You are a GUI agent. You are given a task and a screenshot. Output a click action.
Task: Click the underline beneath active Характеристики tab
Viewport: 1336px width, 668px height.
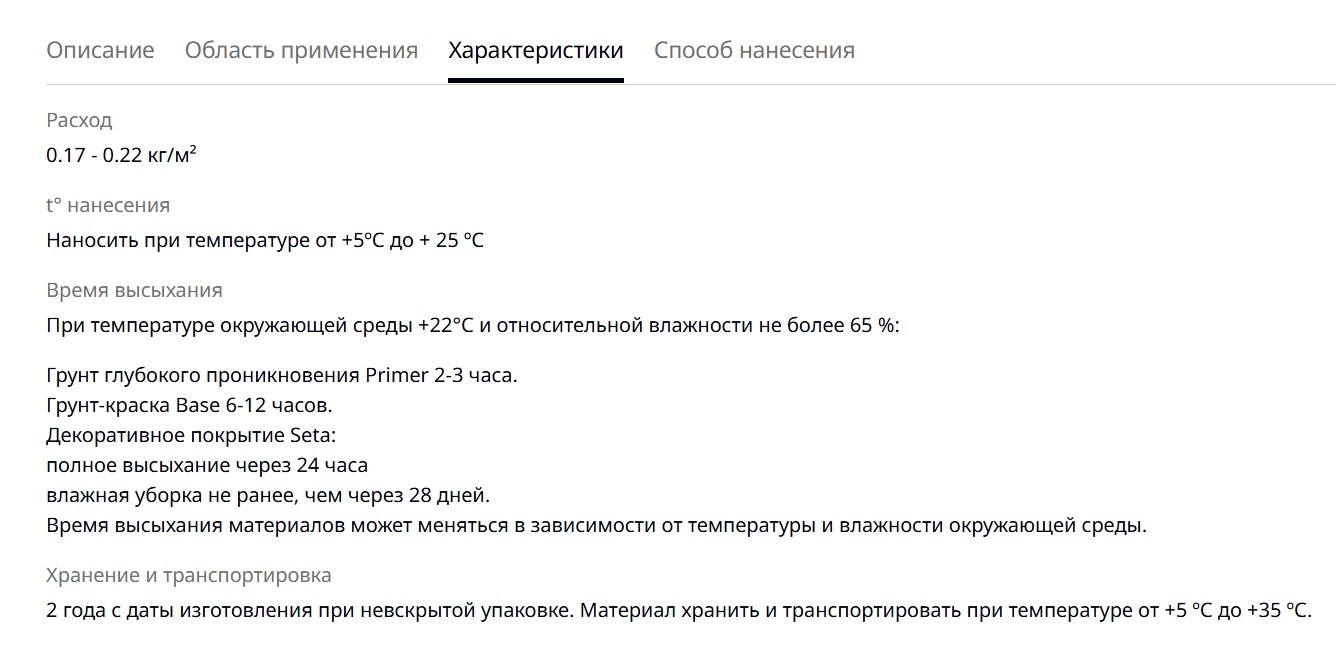(x=536, y=80)
